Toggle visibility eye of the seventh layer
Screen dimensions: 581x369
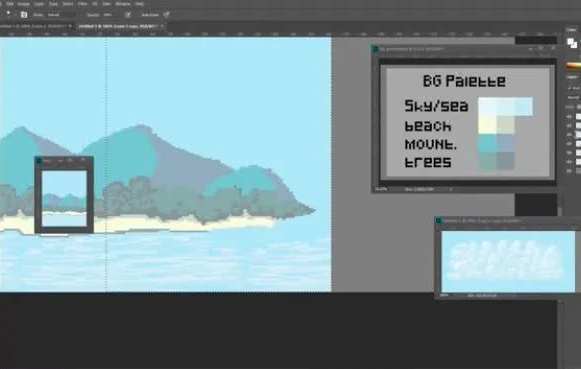[x=570, y=171]
